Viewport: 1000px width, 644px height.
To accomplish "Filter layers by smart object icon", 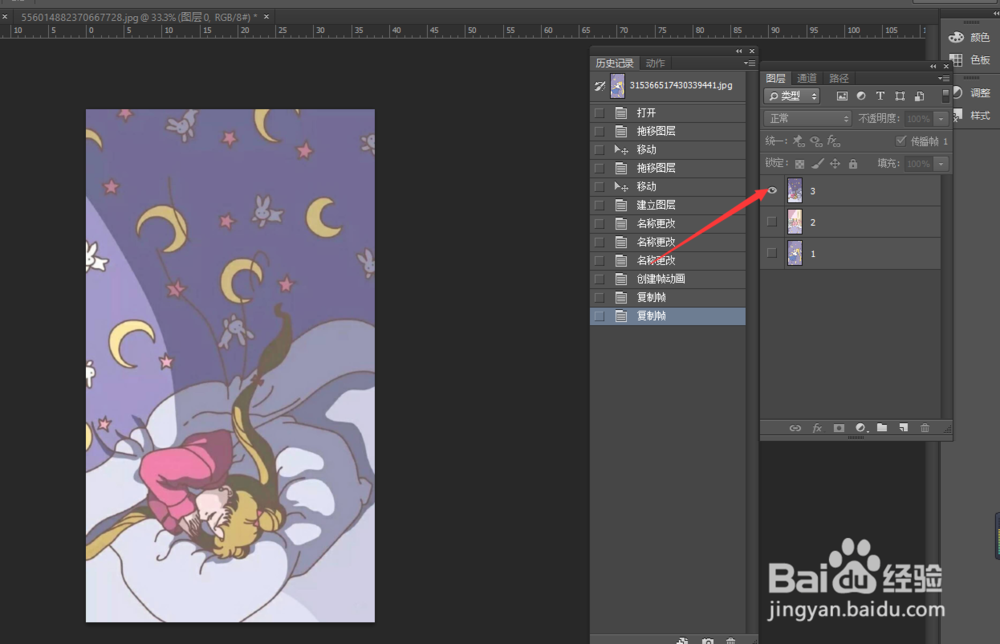I will coord(919,96).
